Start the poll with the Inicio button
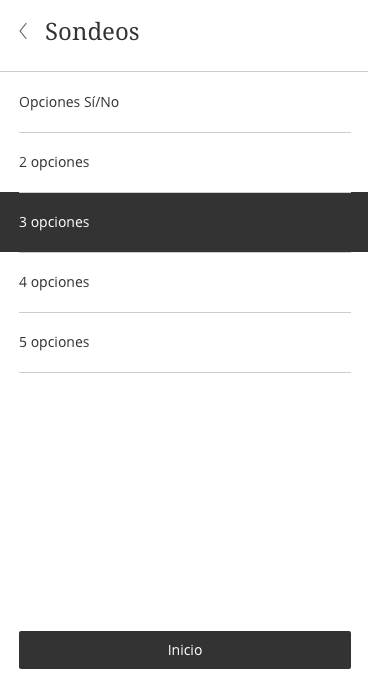Viewport: 368px width, 676px height. (185, 650)
